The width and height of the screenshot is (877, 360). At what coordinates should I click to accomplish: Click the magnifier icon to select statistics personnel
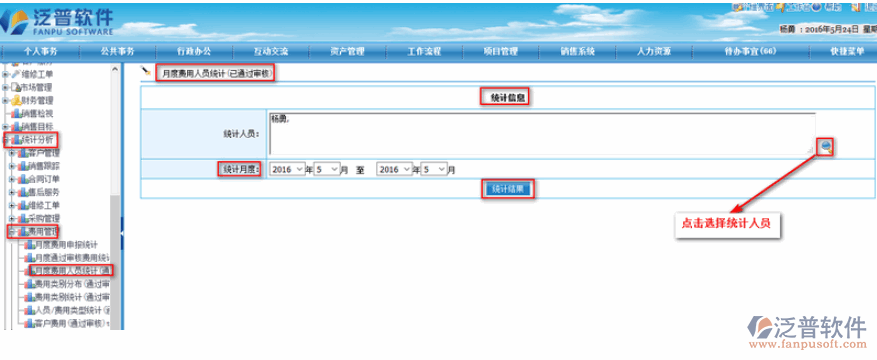pyautogui.click(x=826, y=147)
